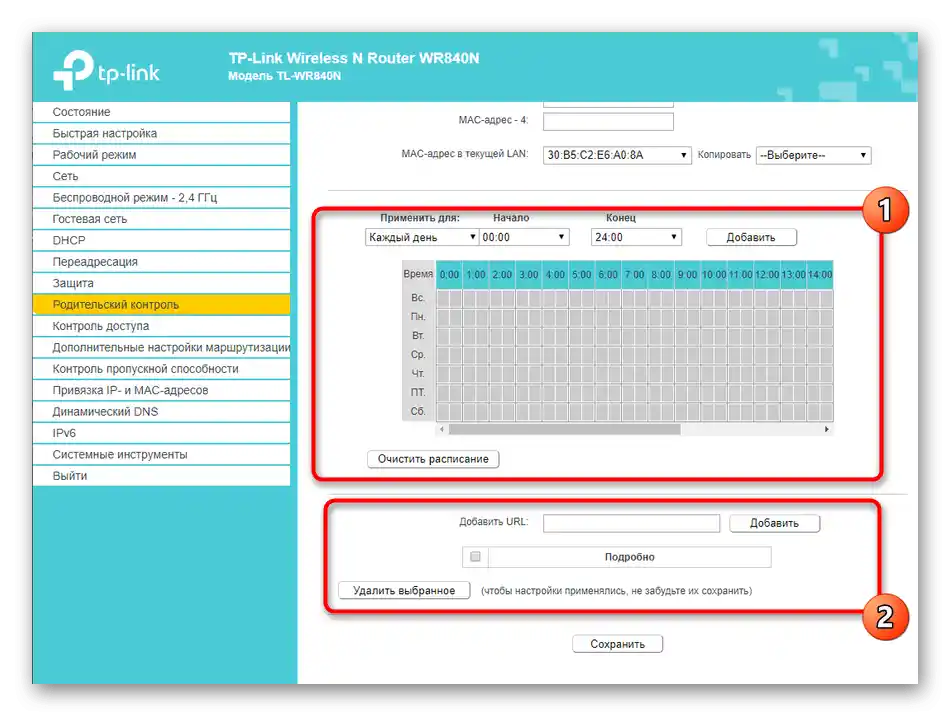Image resolution: width=950 pixels, height=716 pixels.
Task: Open Привязка IP- и MAC-адресов
Action: pos(162,390)
